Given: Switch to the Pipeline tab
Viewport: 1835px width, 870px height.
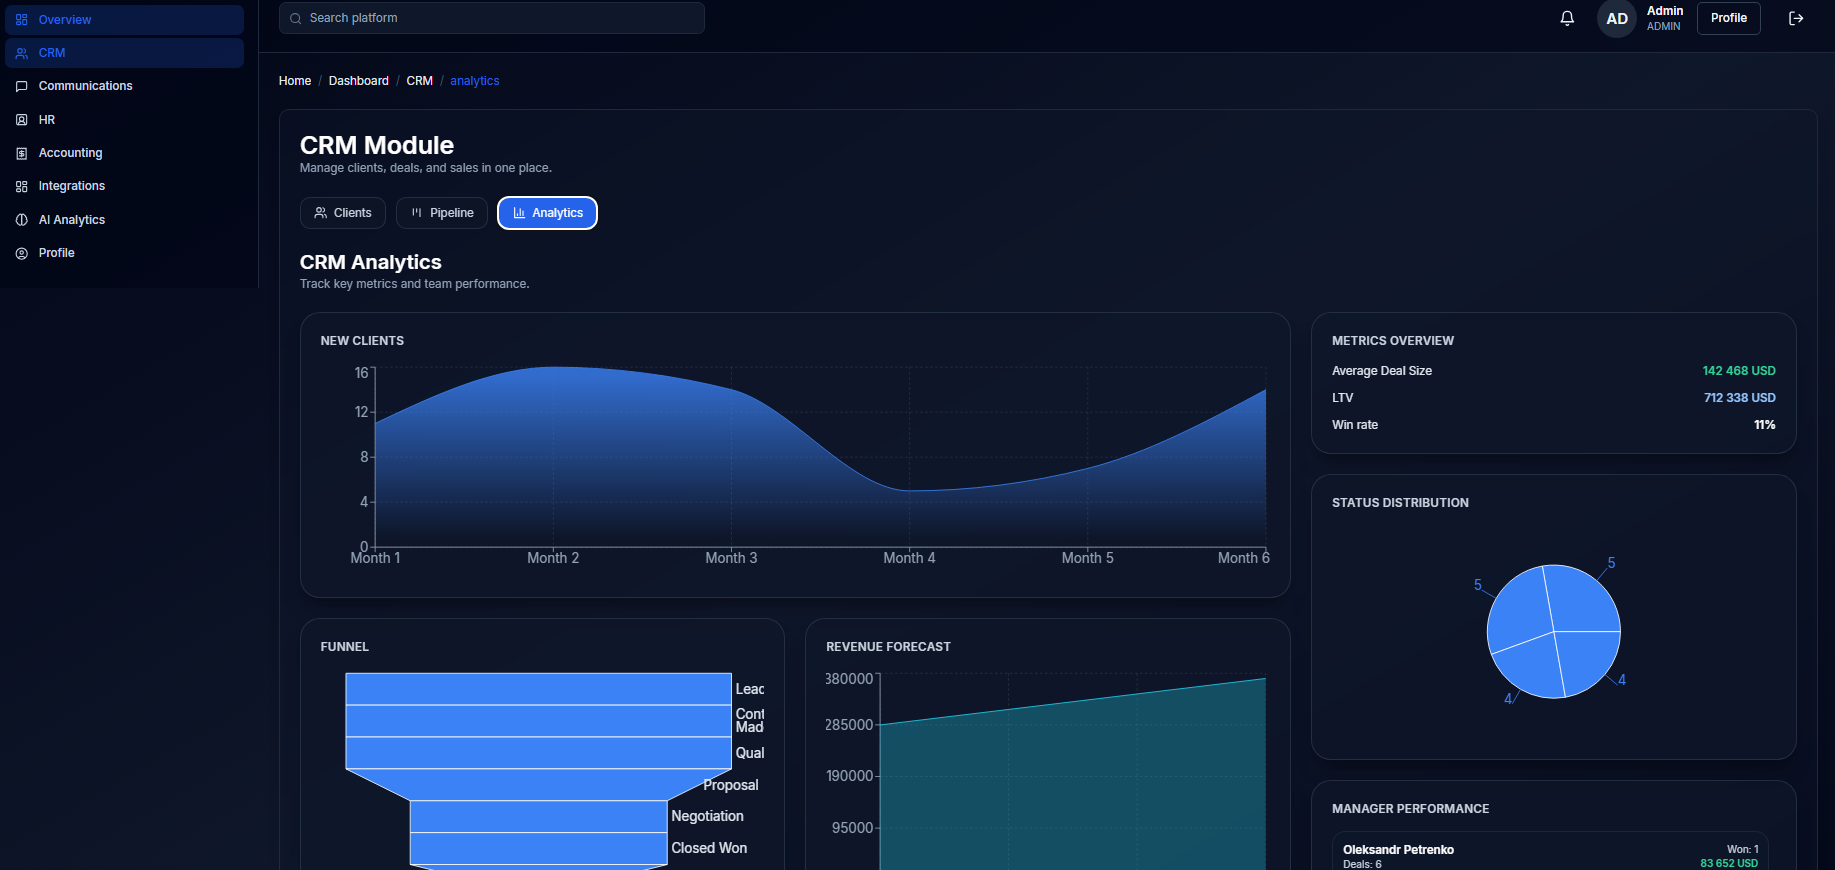Looking at the screenshot, I should coord(442,213).
